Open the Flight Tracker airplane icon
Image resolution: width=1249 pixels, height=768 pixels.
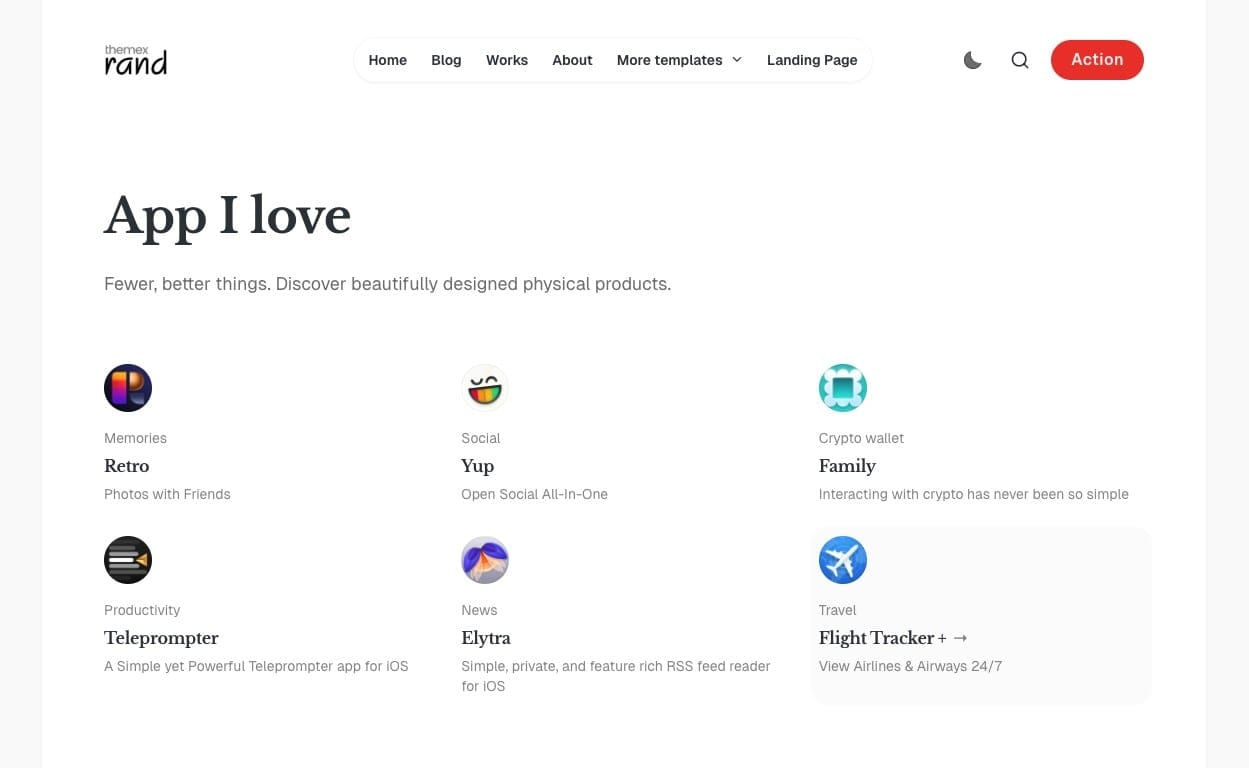tap(842, 560)
